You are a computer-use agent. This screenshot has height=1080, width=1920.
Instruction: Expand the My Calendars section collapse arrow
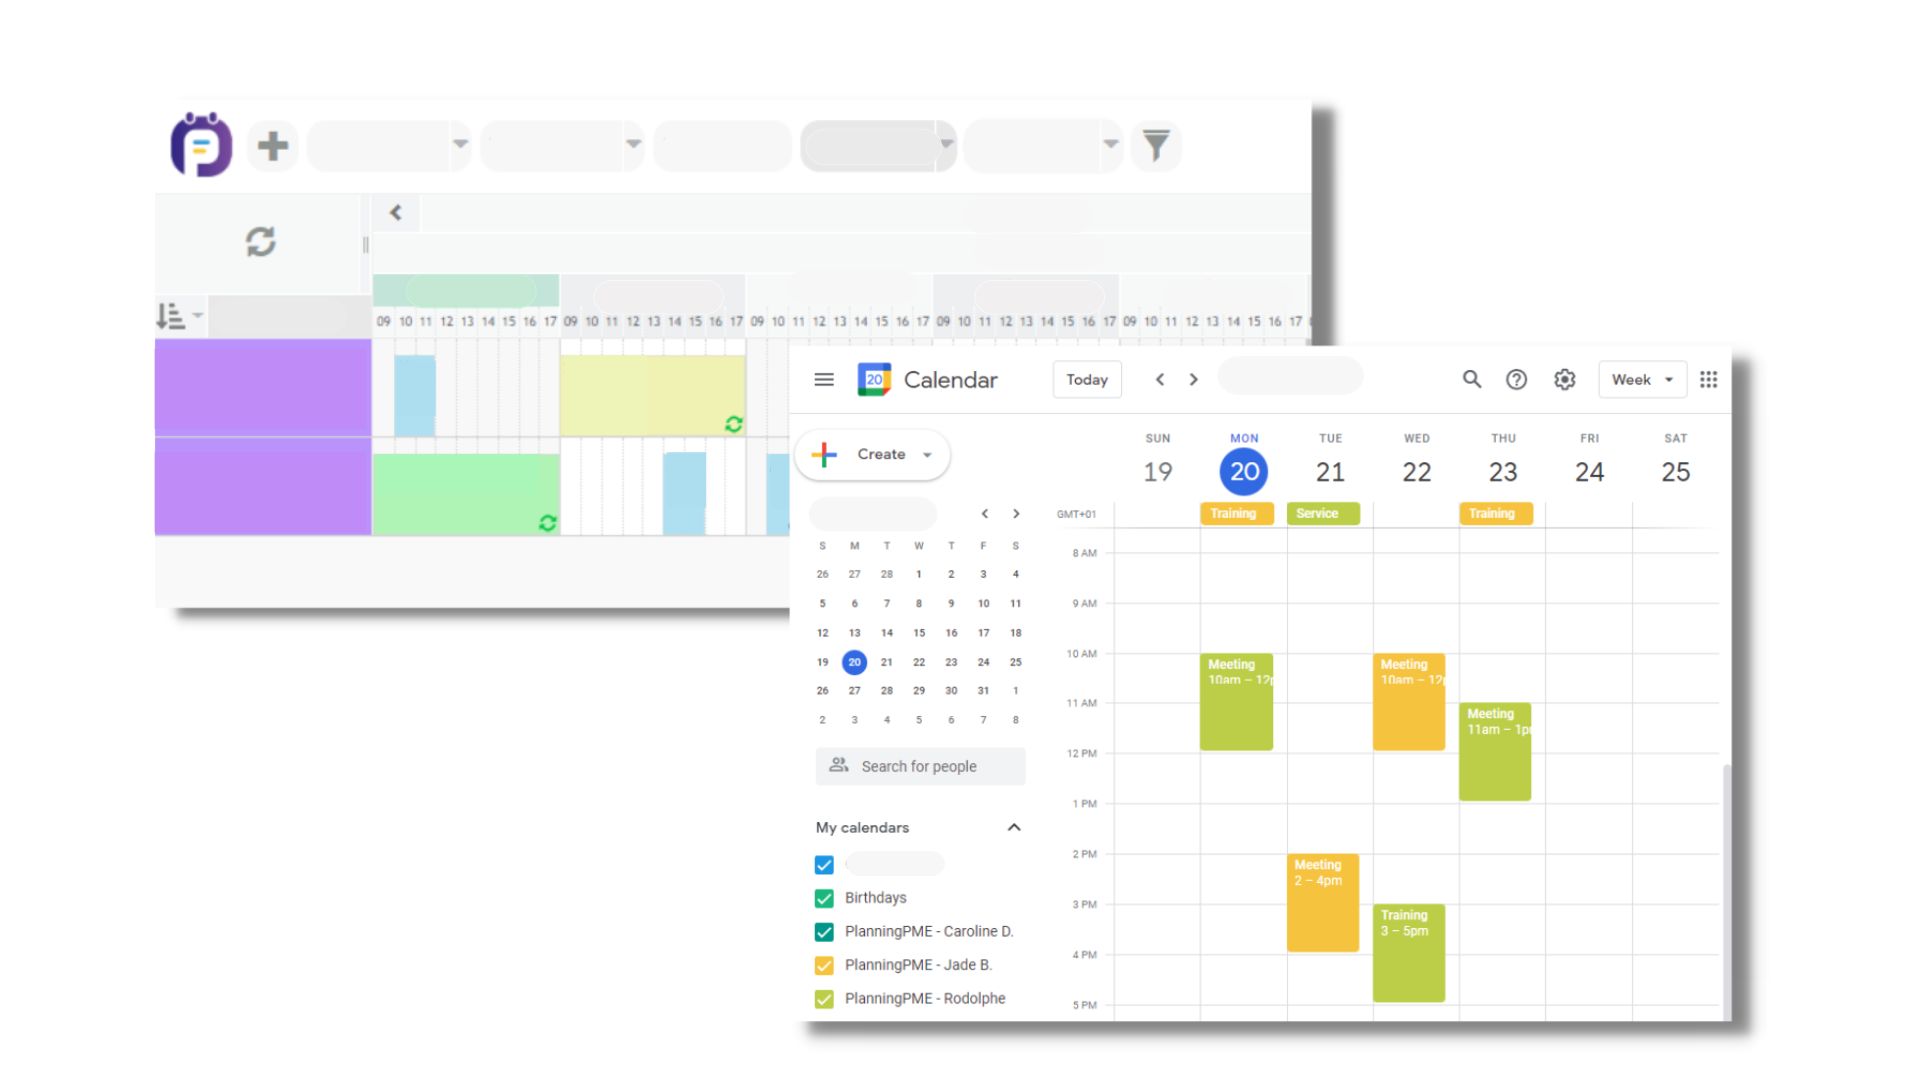pyautogui.click(x=1015, y=825)
